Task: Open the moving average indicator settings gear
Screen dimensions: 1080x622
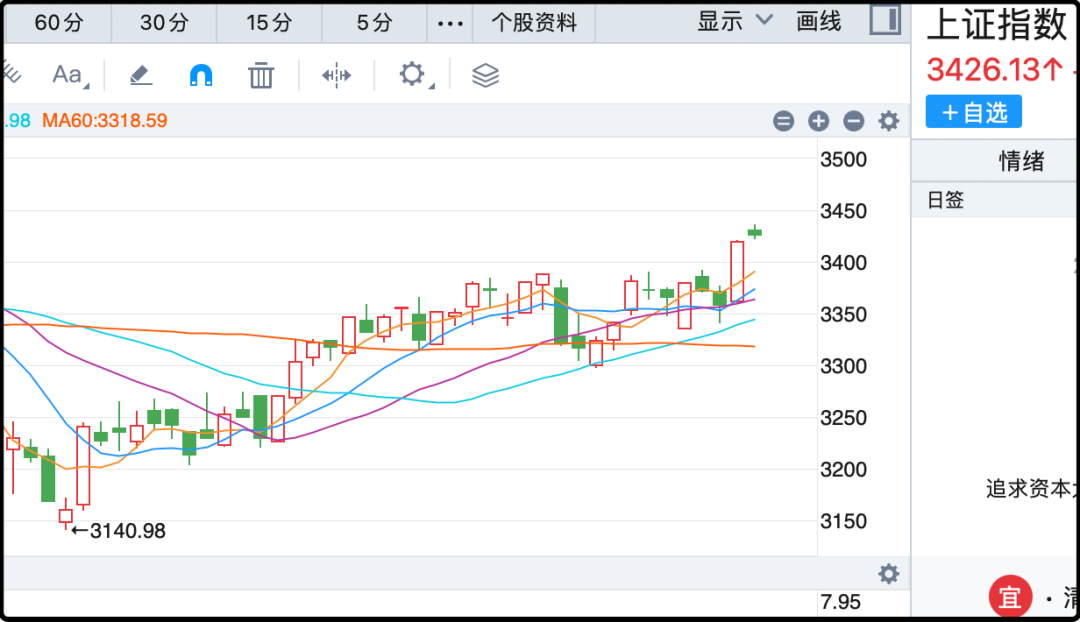Action: tap(888, 121)
